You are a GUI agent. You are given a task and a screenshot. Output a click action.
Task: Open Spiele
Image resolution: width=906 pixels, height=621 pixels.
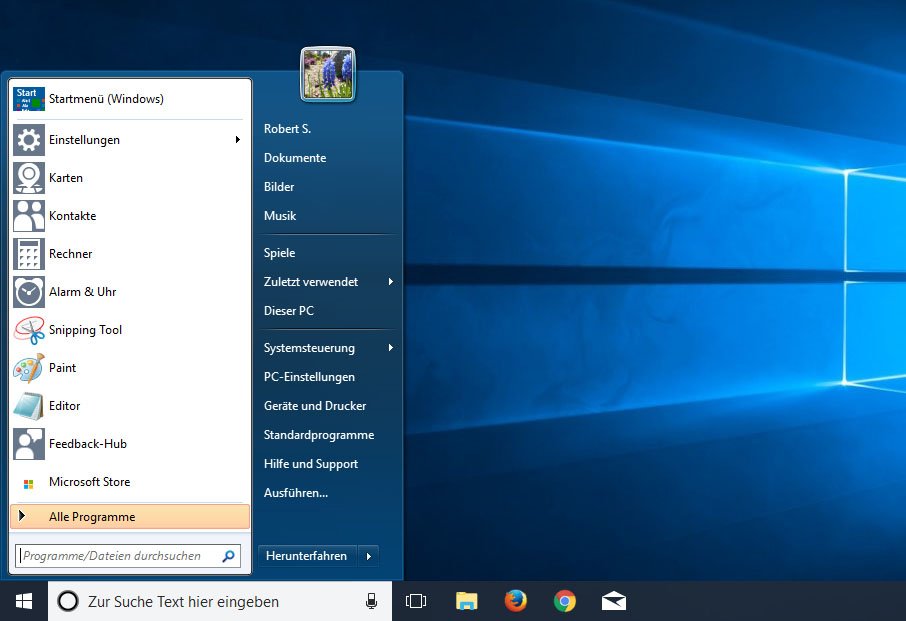point(279,253)
